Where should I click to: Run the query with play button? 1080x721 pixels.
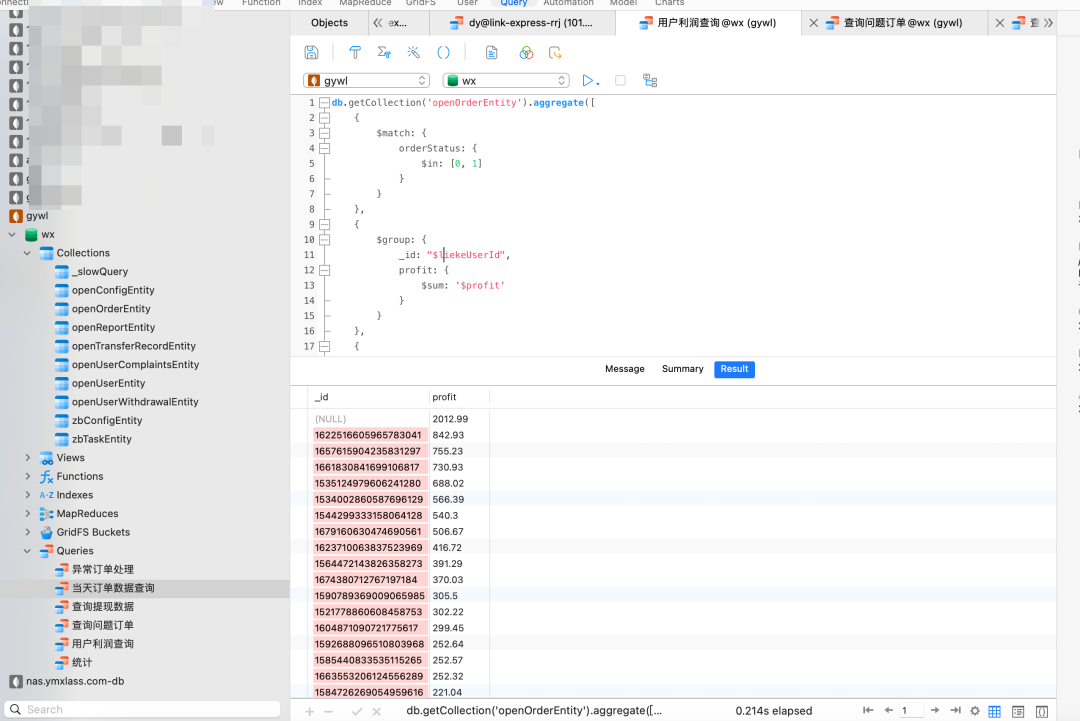[588, 81]
